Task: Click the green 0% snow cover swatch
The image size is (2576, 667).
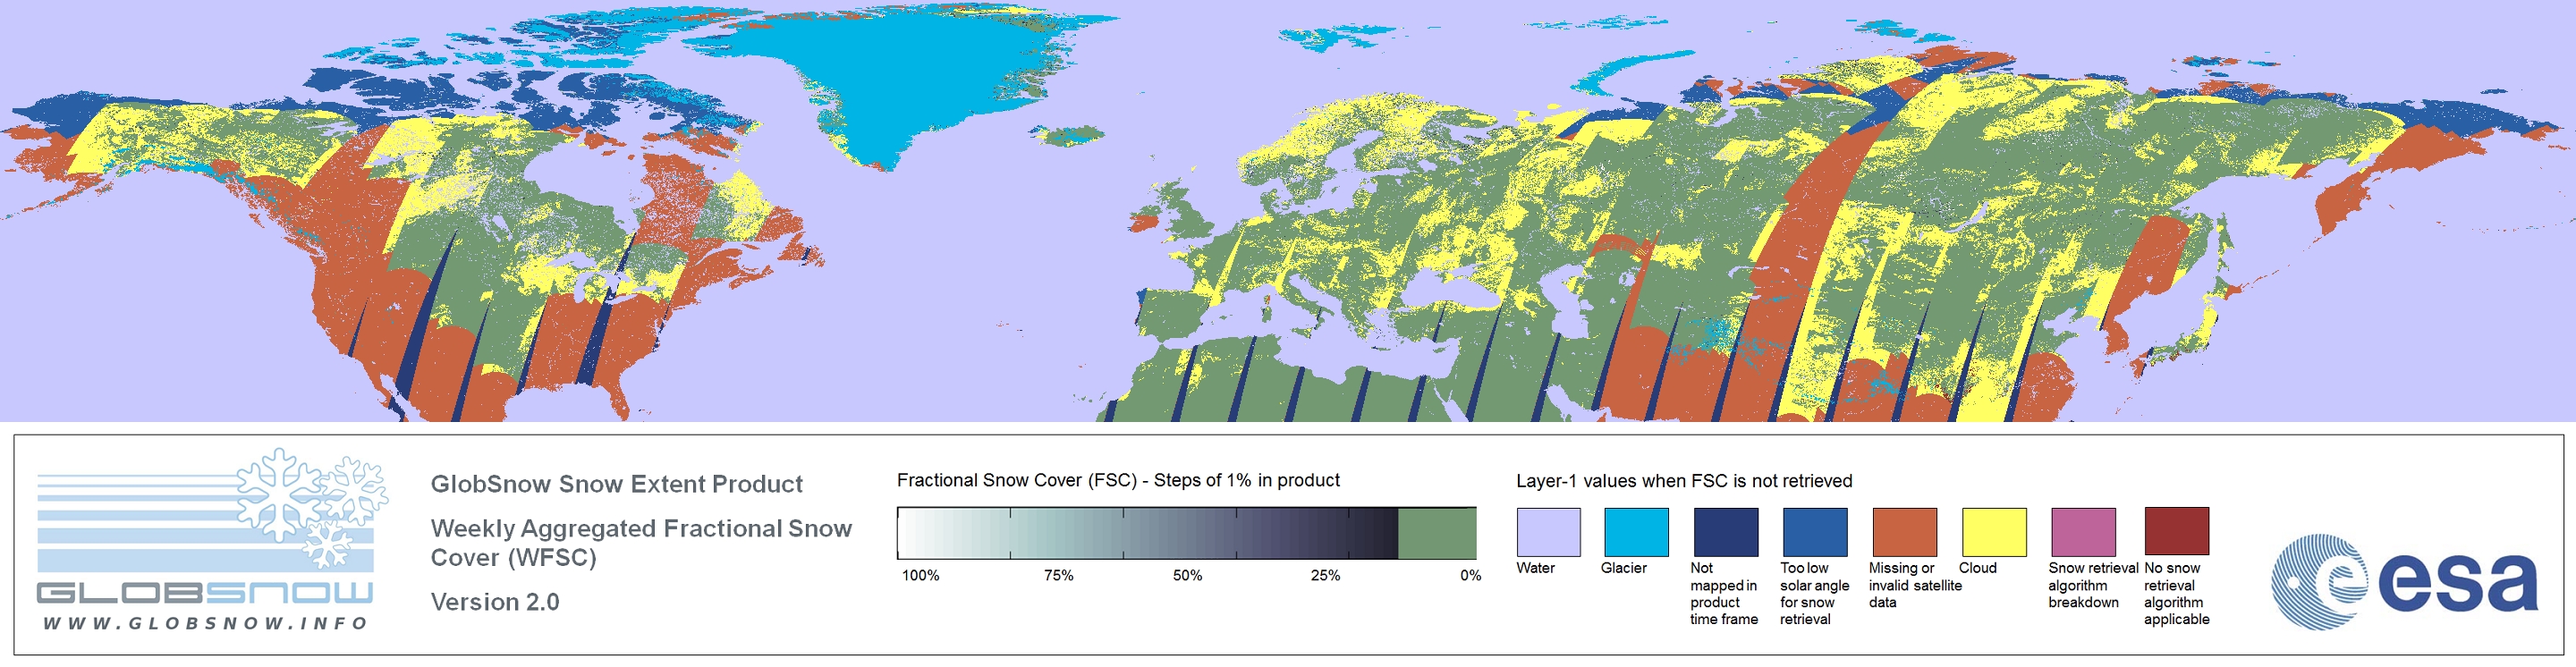Action: pos(1436,533)
